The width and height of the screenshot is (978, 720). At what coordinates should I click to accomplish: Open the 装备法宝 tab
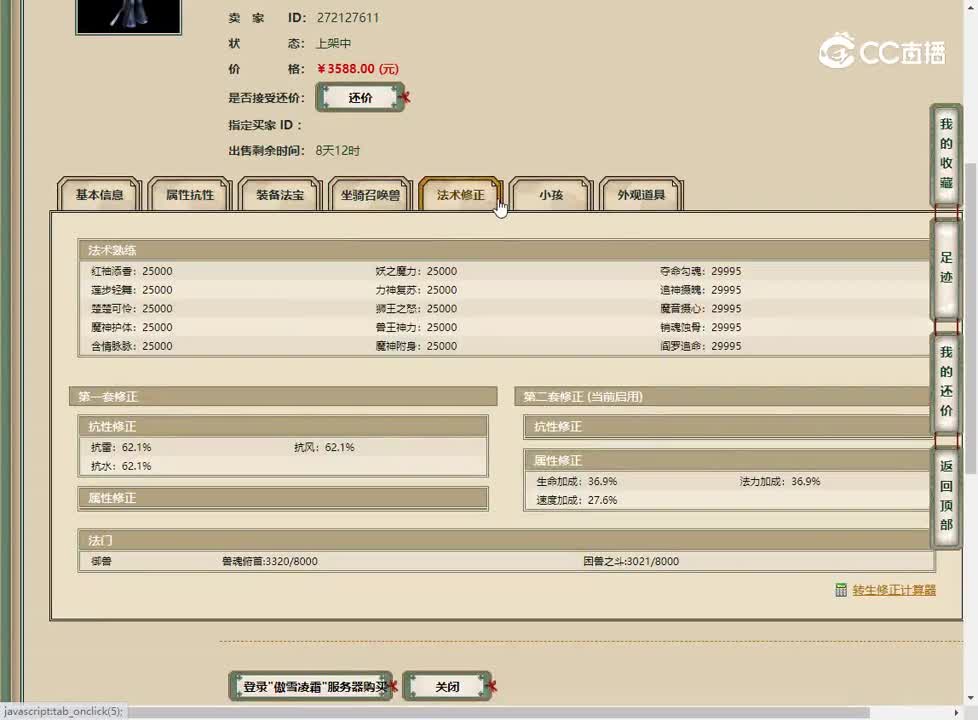pos(279,196)
